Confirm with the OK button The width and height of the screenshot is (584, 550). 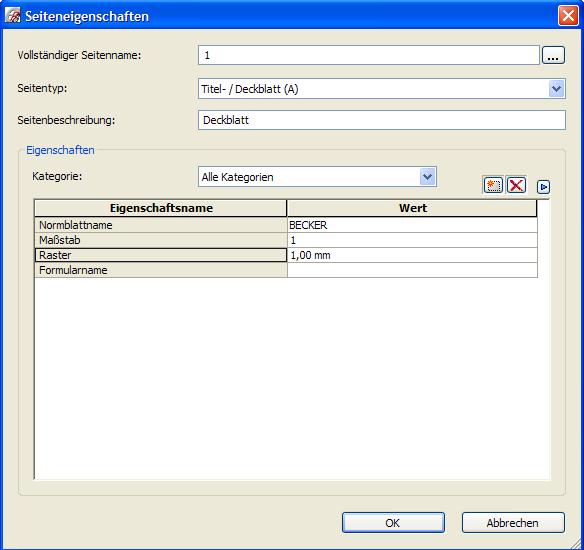pos(393,522)
